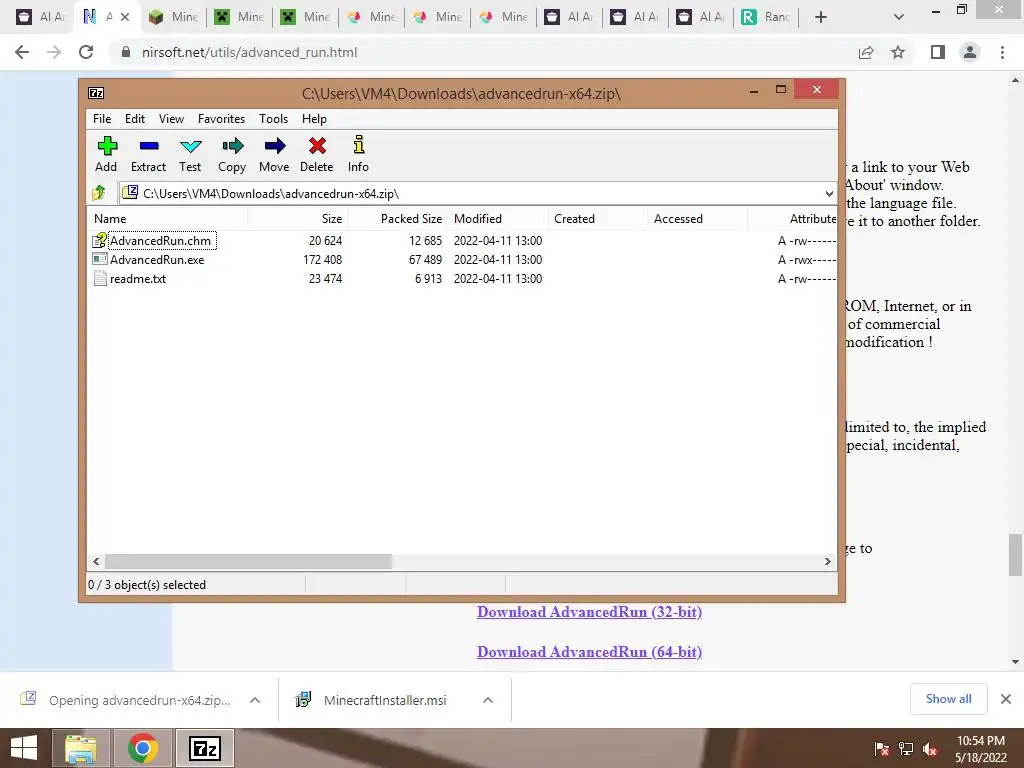The height and width of the screenshot is (768, 1024).
Task: Go up one folder level in 7-Zip
Action: pos(99,193)
